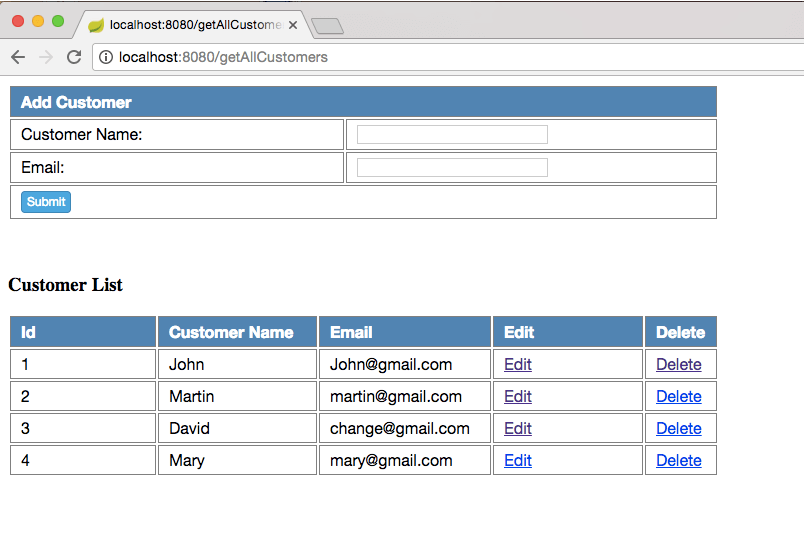The image size is (804, 555).
Task: Reload the page with refresh icon
Action: tap(74, 57)
